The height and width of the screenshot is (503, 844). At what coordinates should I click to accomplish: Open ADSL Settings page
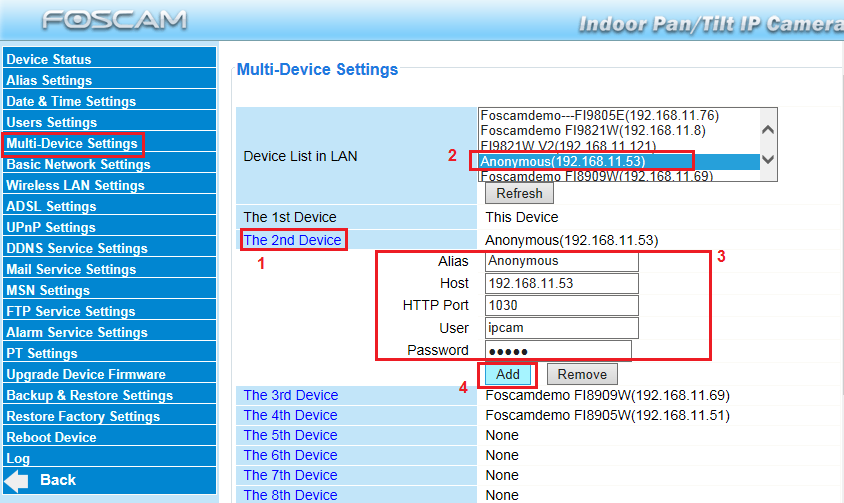[x=109, y=206]
